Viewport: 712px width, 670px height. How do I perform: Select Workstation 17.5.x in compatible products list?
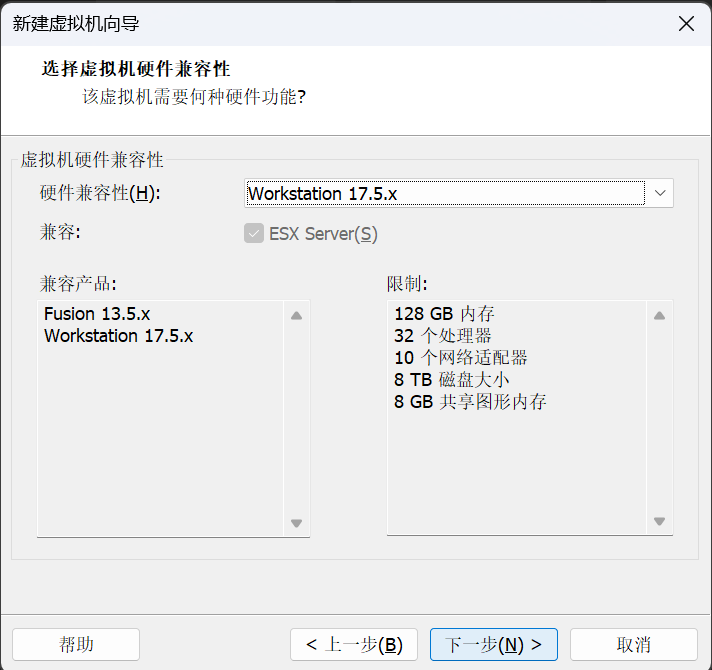[x=118, y=336]
